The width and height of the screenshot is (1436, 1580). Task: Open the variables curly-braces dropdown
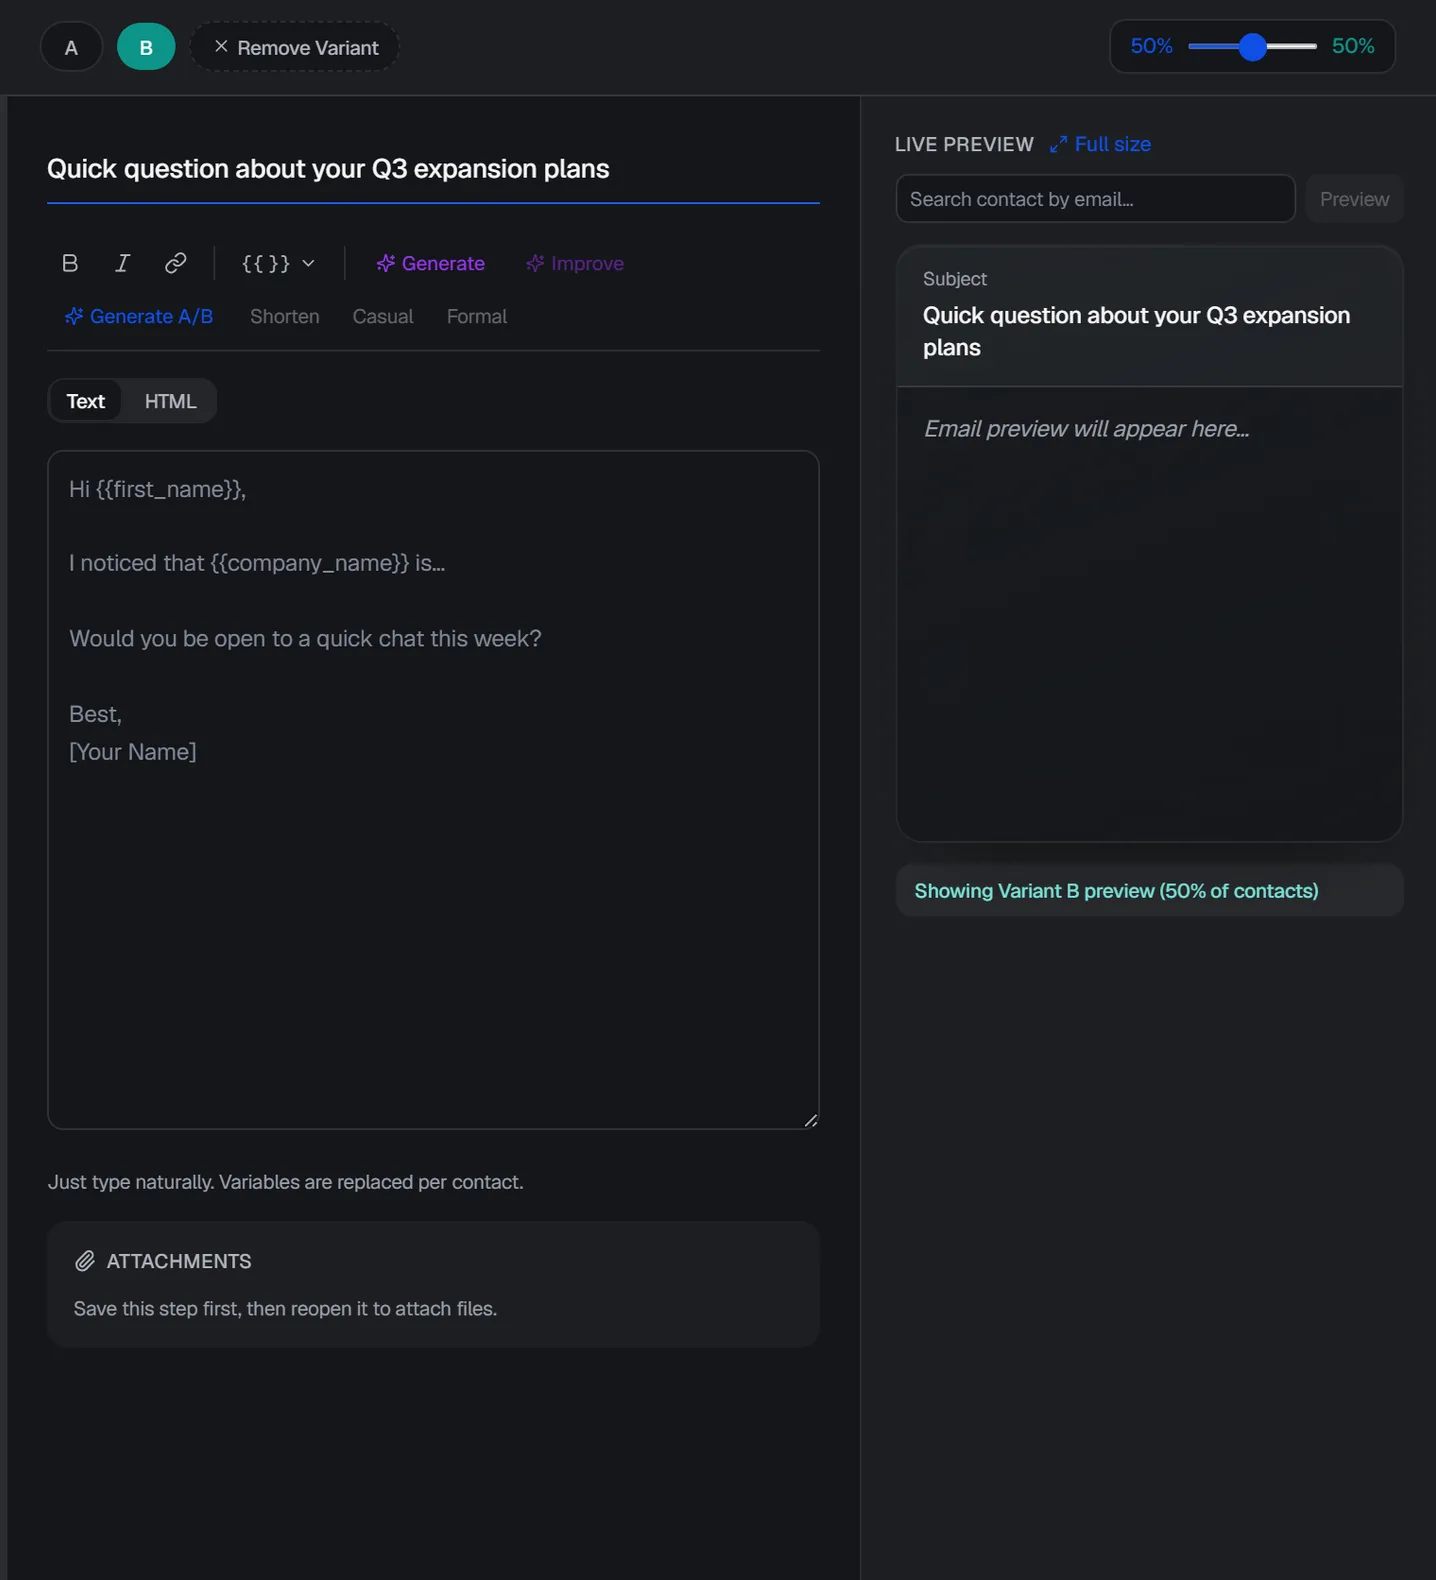(x=278, y=263)
